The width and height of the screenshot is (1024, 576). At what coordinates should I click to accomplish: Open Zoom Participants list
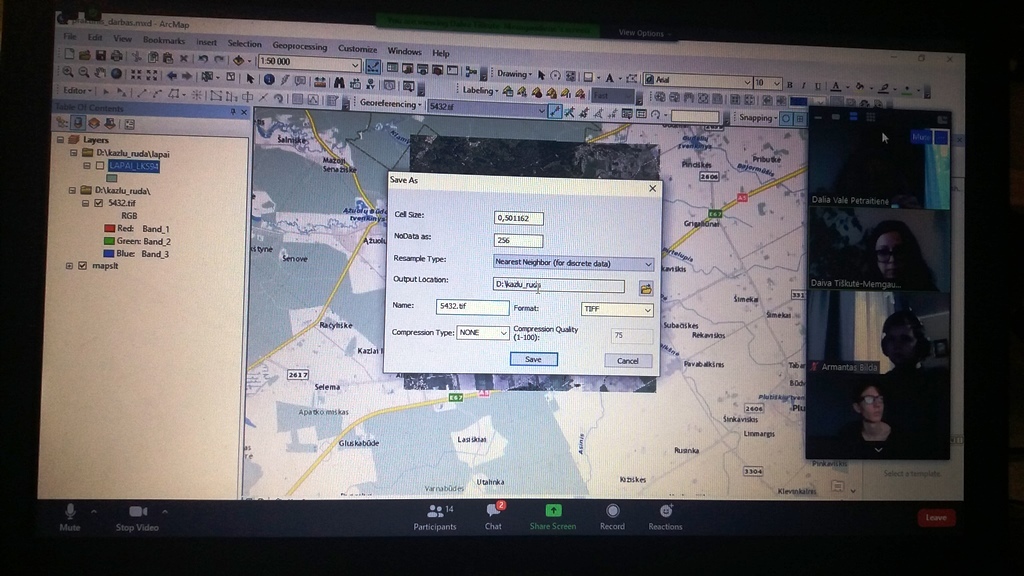pyautogui.click(x=435, y=517)
